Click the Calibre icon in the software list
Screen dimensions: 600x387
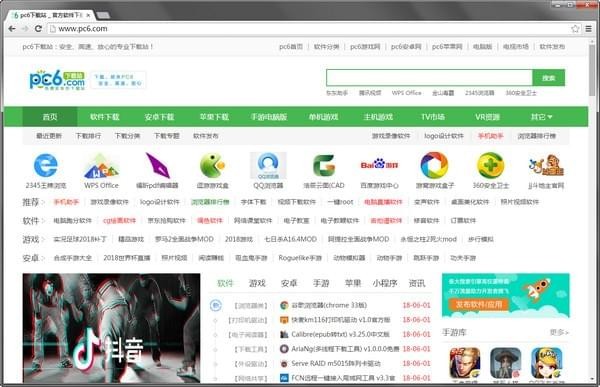click(x=284, y=334)
